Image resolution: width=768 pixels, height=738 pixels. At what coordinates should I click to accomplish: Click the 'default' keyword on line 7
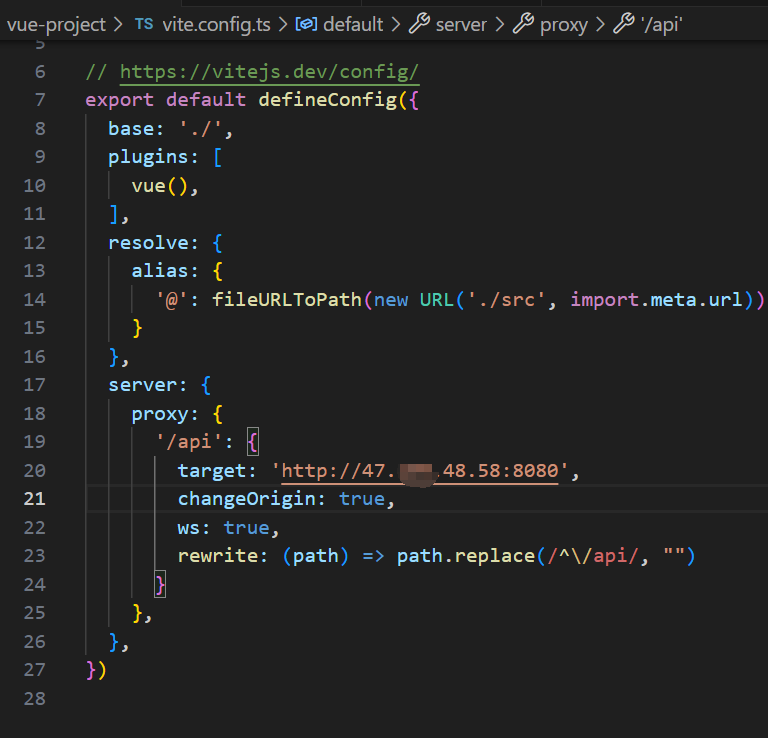206,100
